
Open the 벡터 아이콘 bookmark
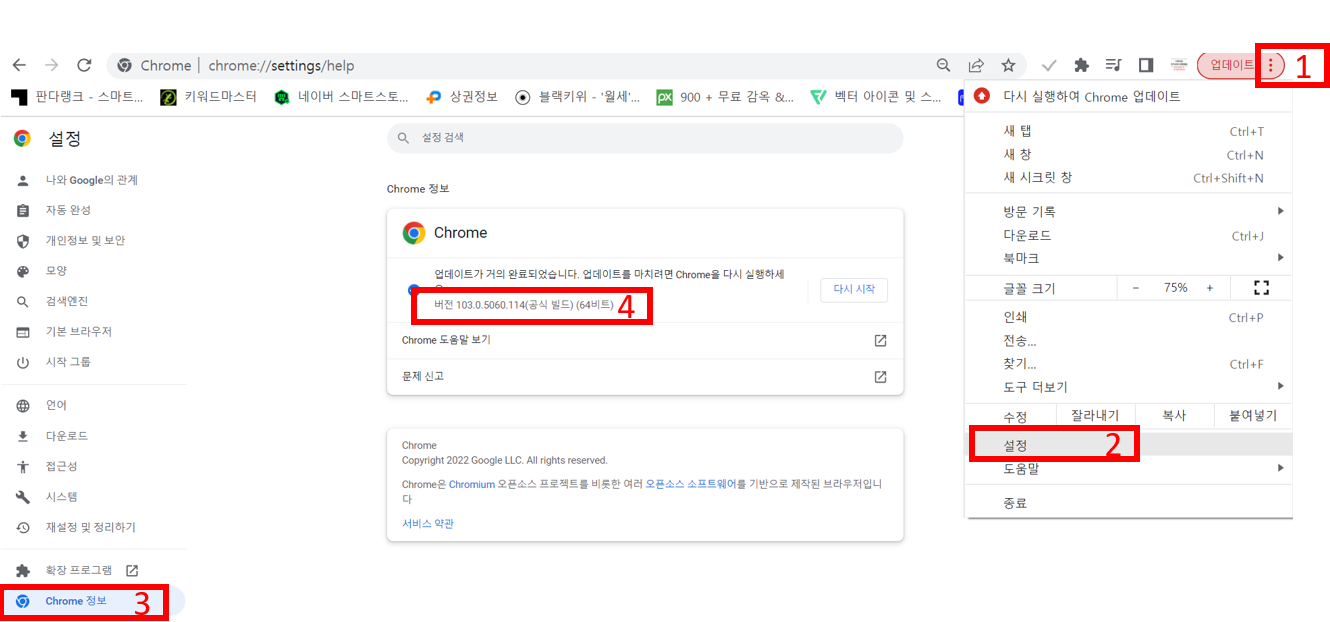tap(876, 97)
